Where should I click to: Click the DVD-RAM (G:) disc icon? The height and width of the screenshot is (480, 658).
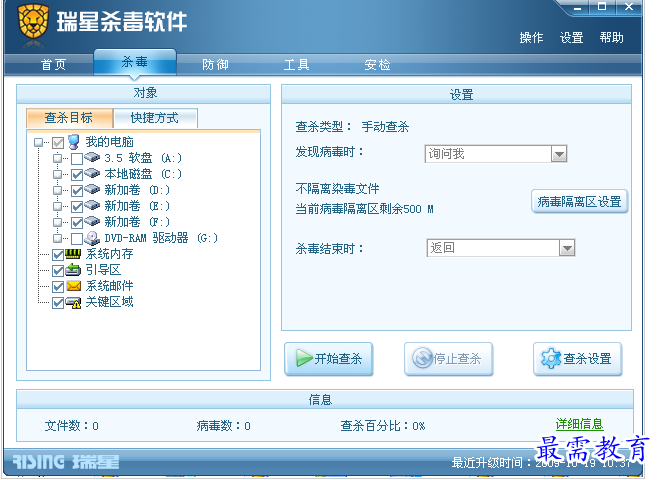pos(92,238)
